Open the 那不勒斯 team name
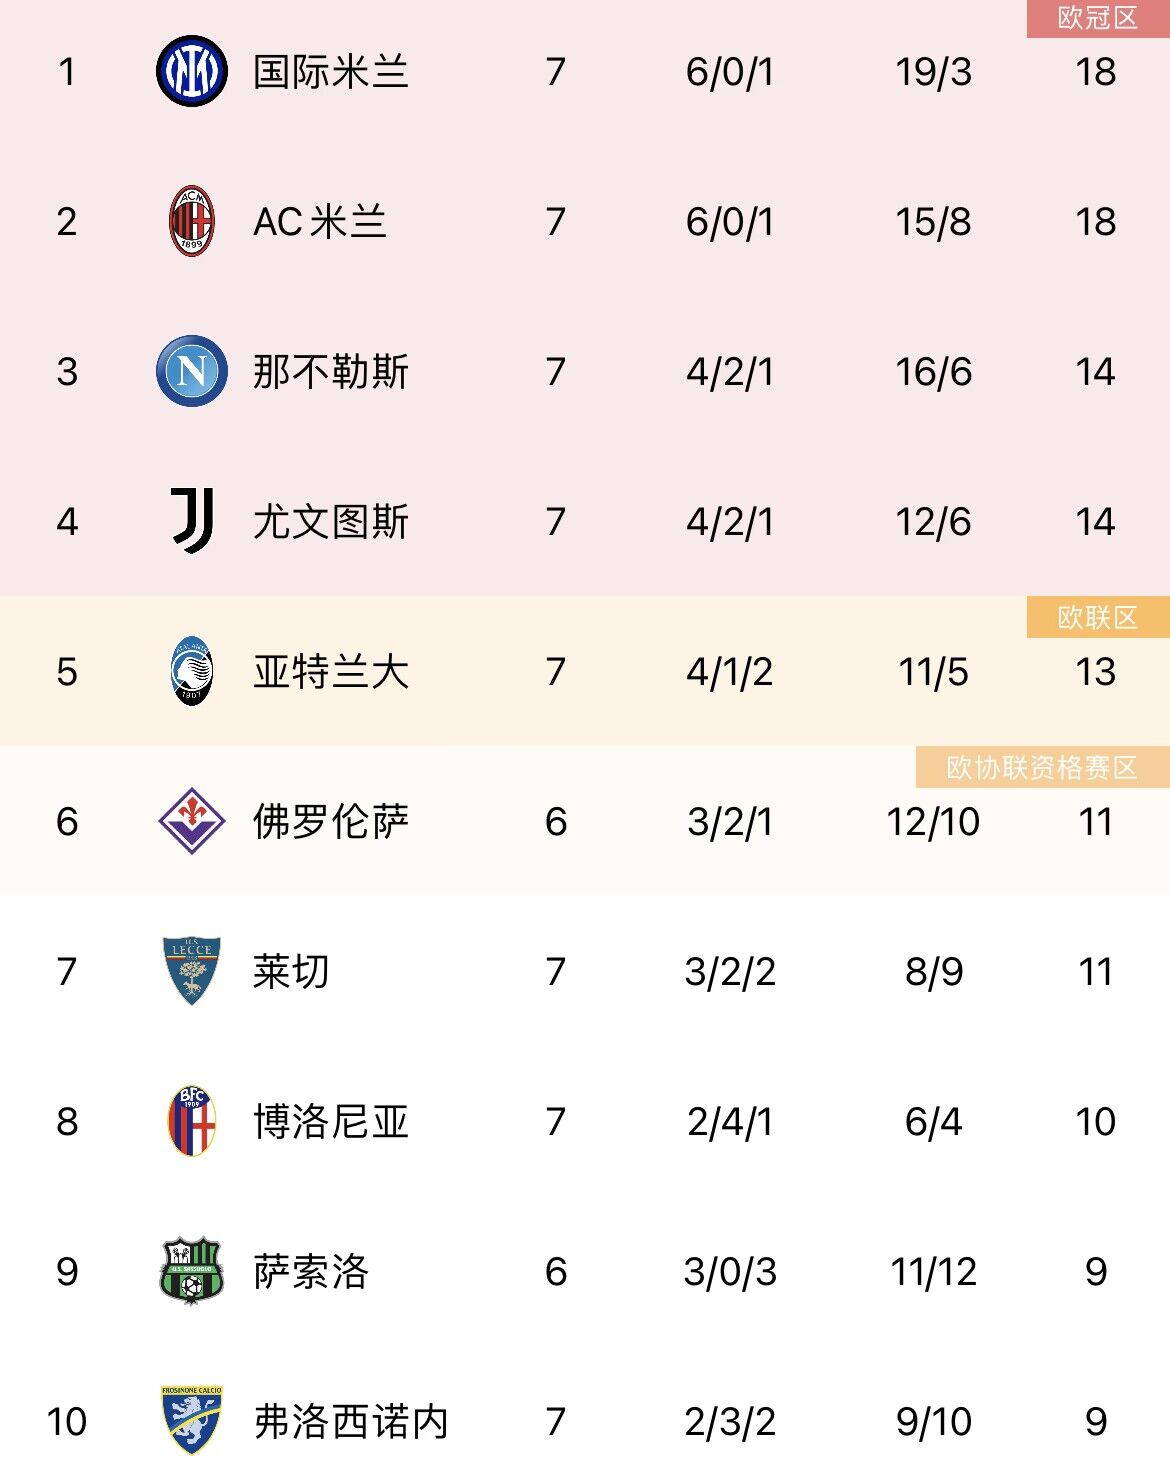Screen dimensions: 1170x1484 tap(330, 372)
